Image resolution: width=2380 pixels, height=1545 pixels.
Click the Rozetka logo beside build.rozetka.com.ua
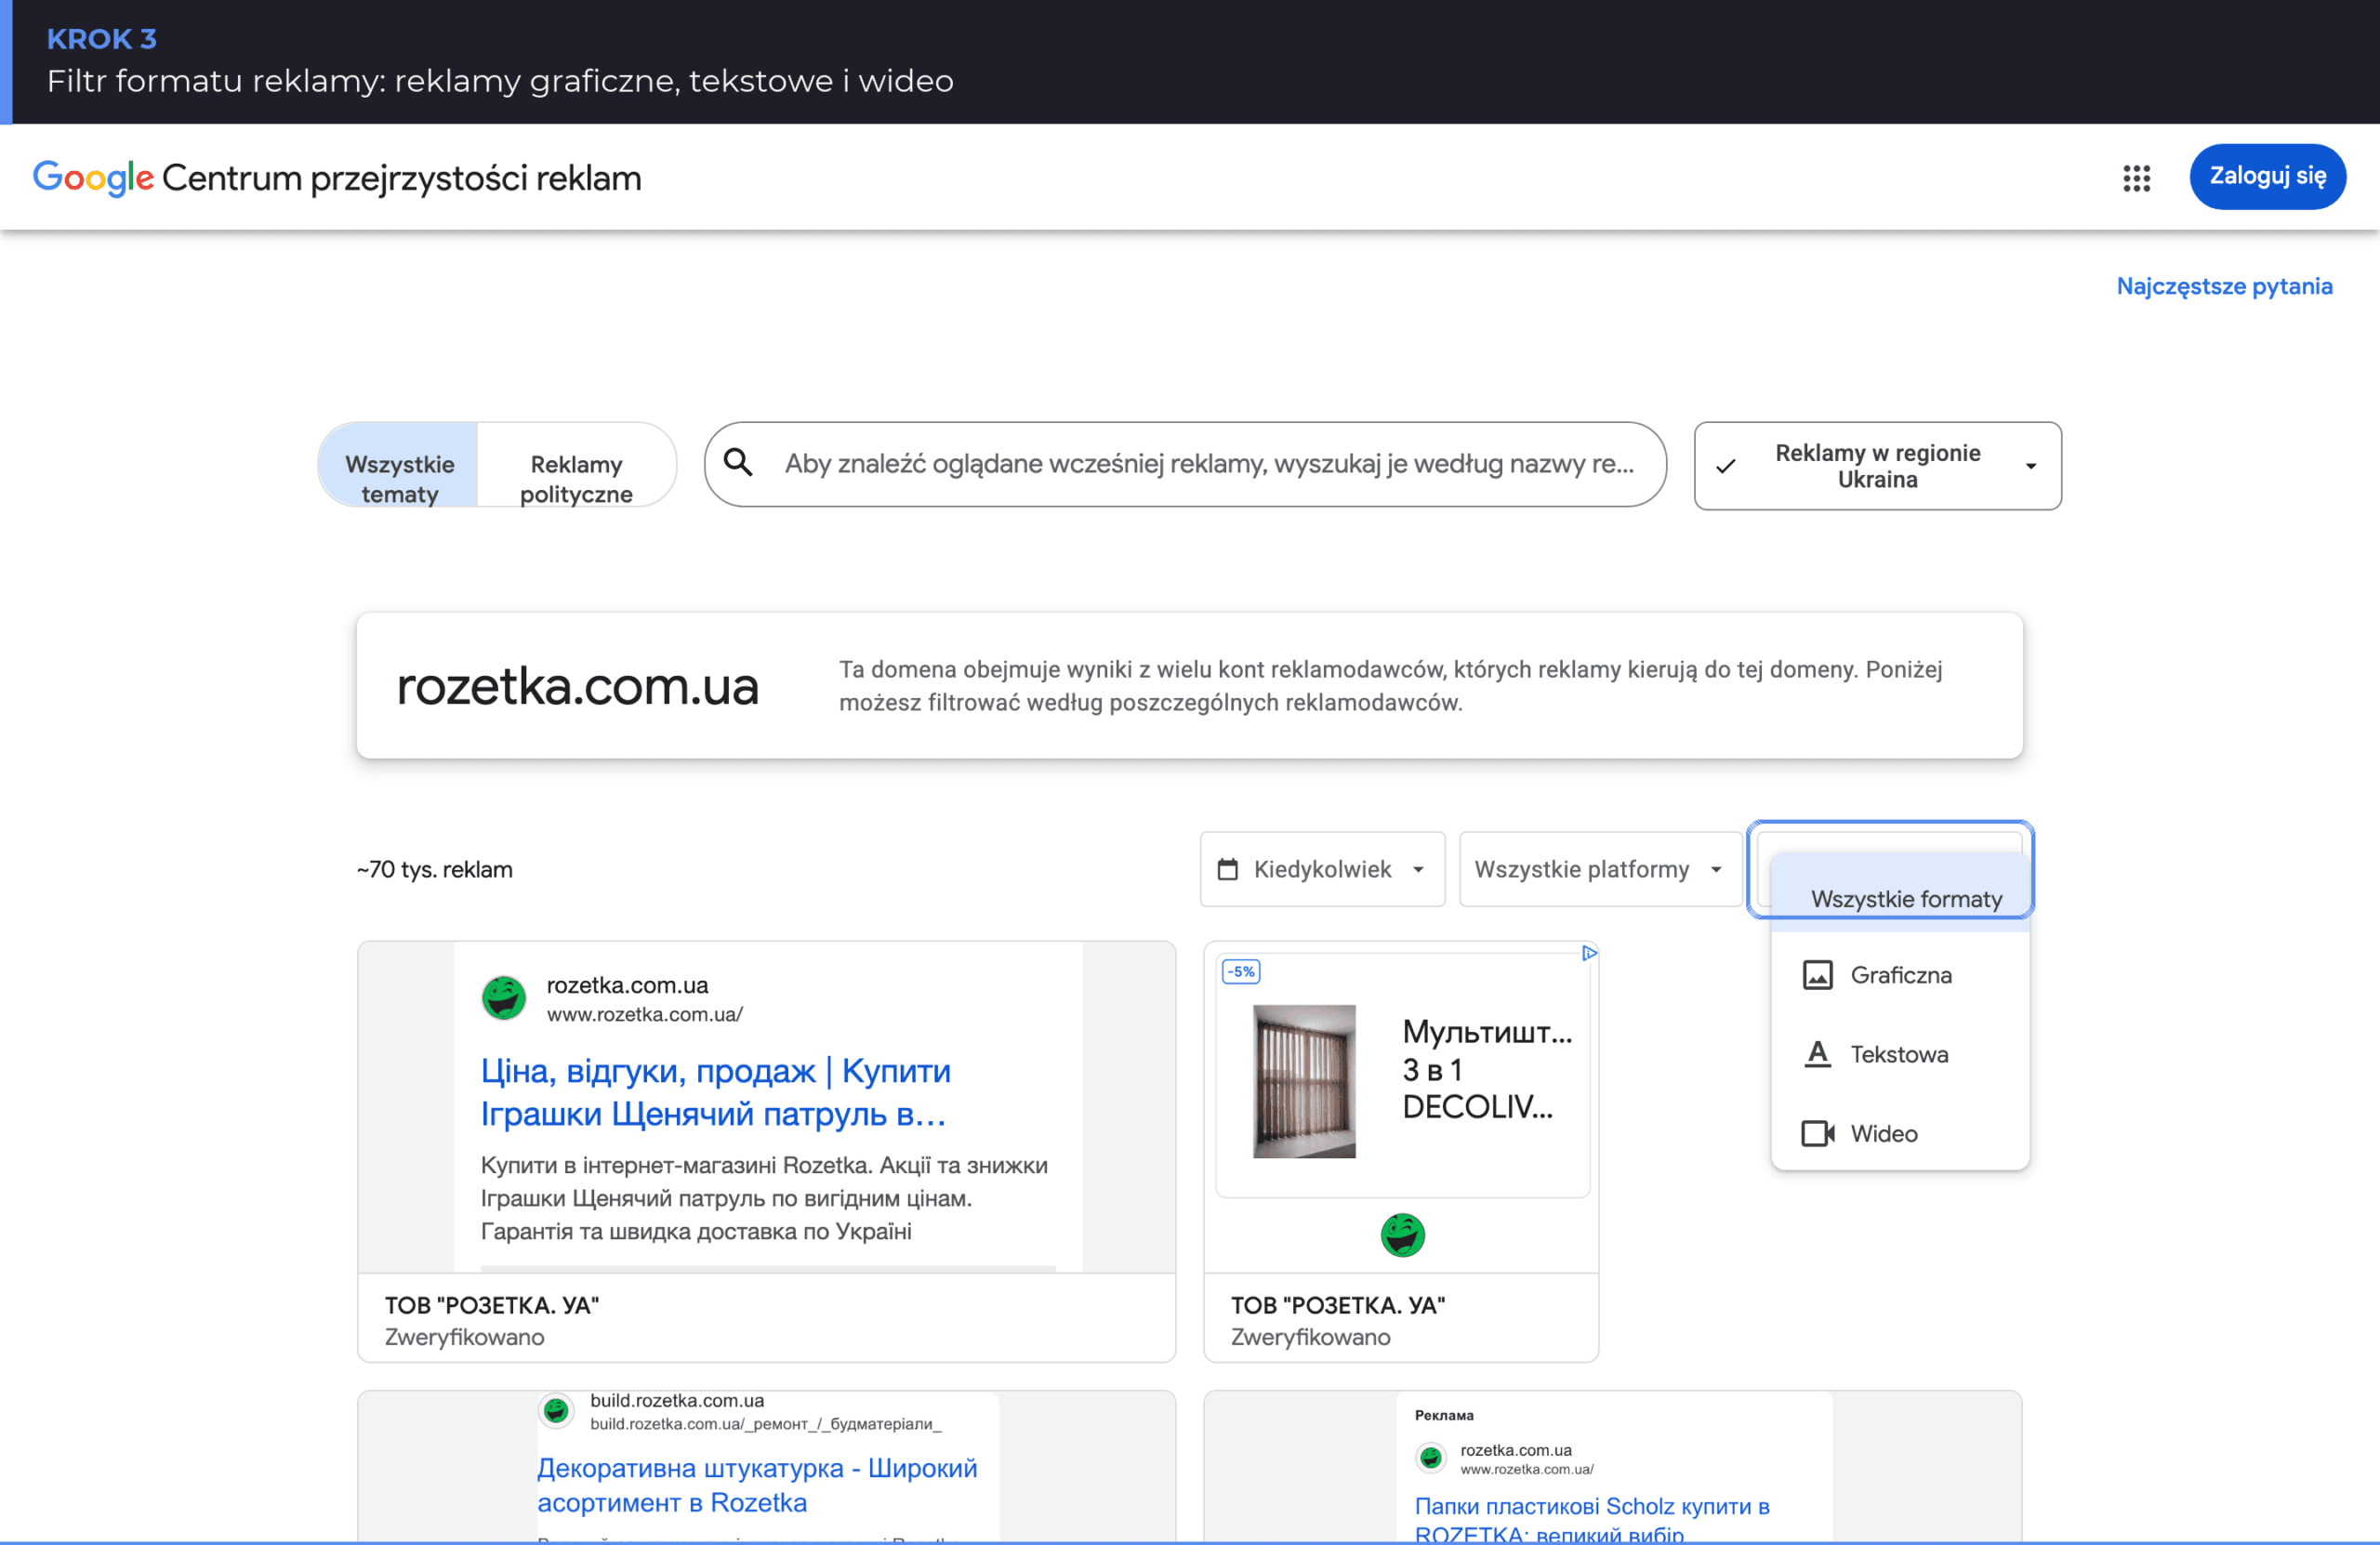coord(556,1411)
